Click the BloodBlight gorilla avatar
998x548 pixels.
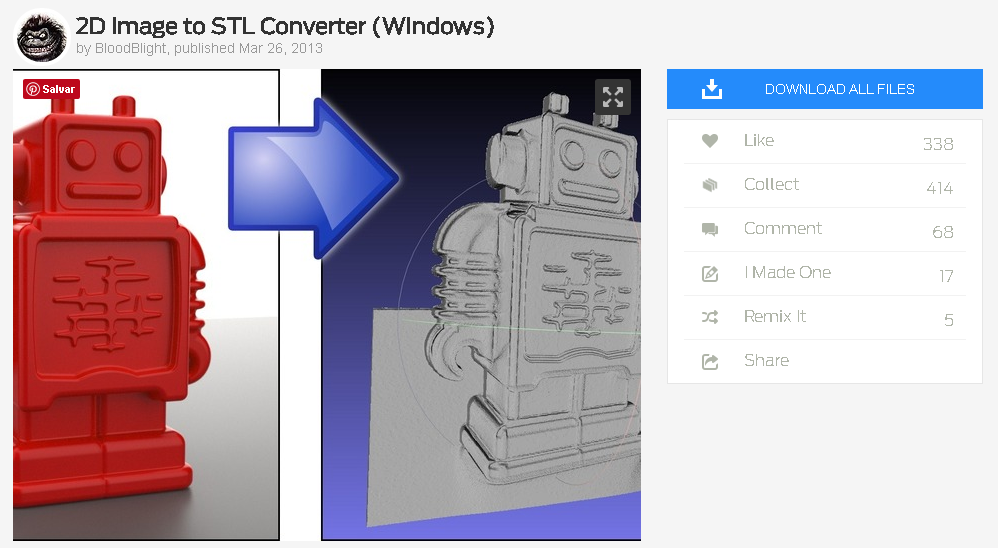(x=41, y=36)
